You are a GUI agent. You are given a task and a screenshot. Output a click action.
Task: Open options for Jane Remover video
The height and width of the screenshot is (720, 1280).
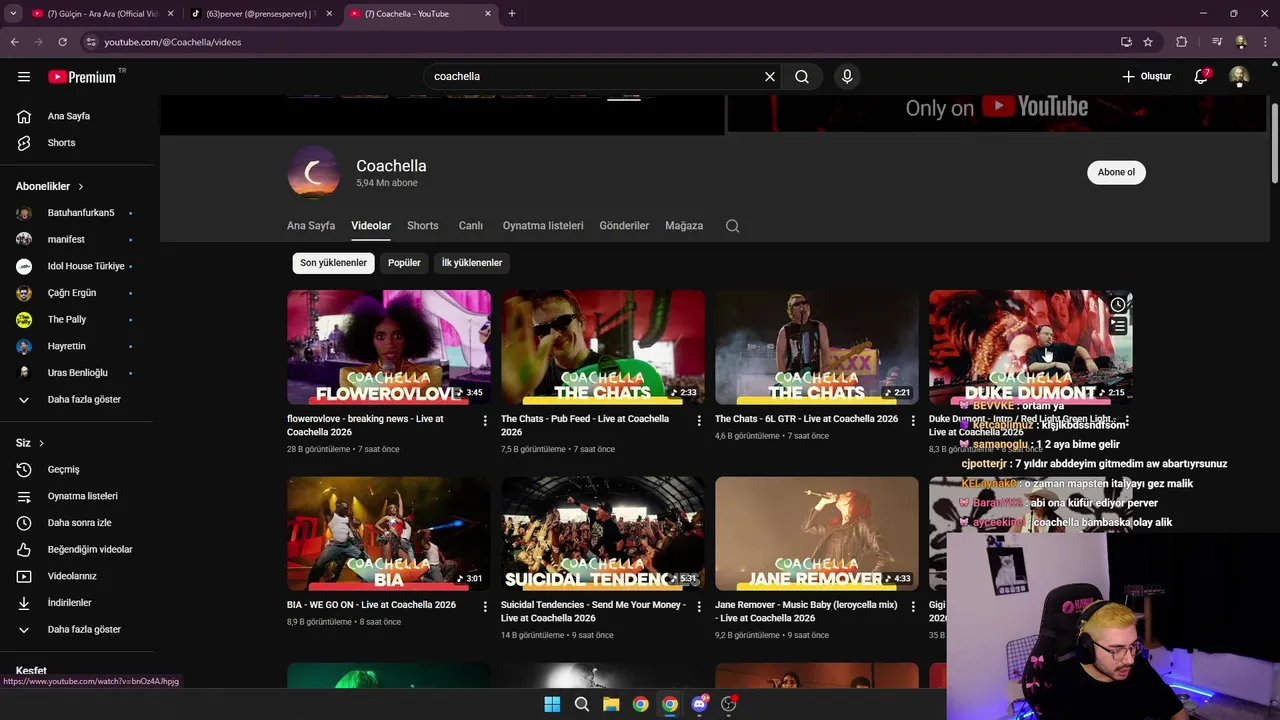pos(913,607)
